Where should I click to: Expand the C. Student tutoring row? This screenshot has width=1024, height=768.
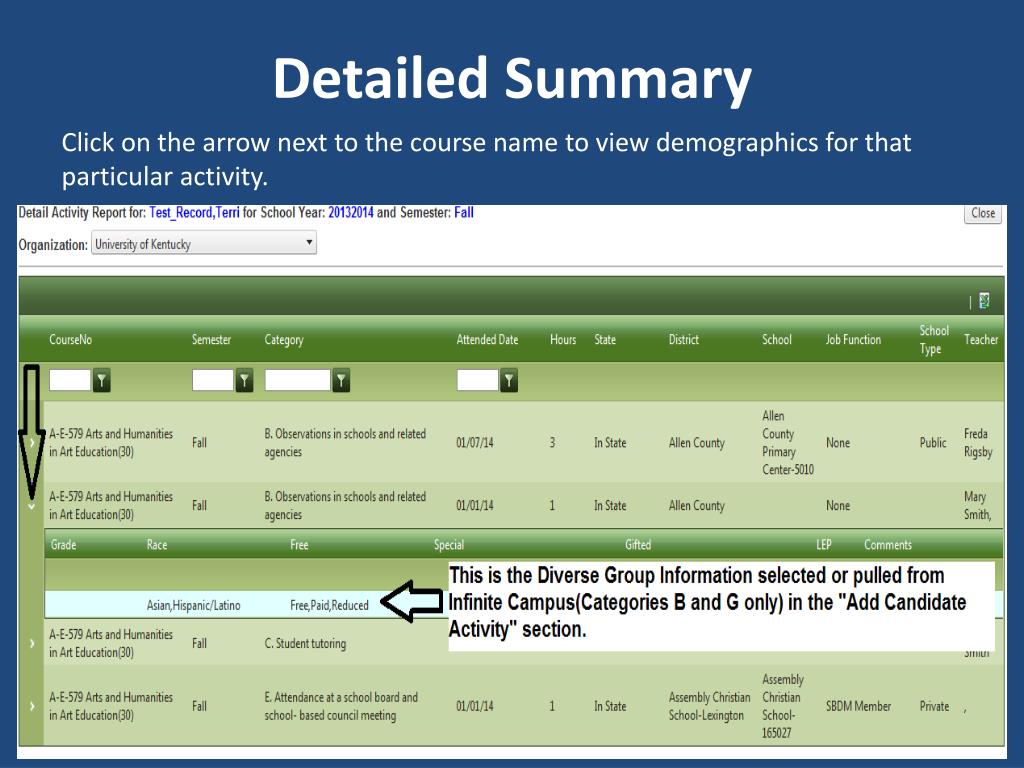[x=31, y=643]
